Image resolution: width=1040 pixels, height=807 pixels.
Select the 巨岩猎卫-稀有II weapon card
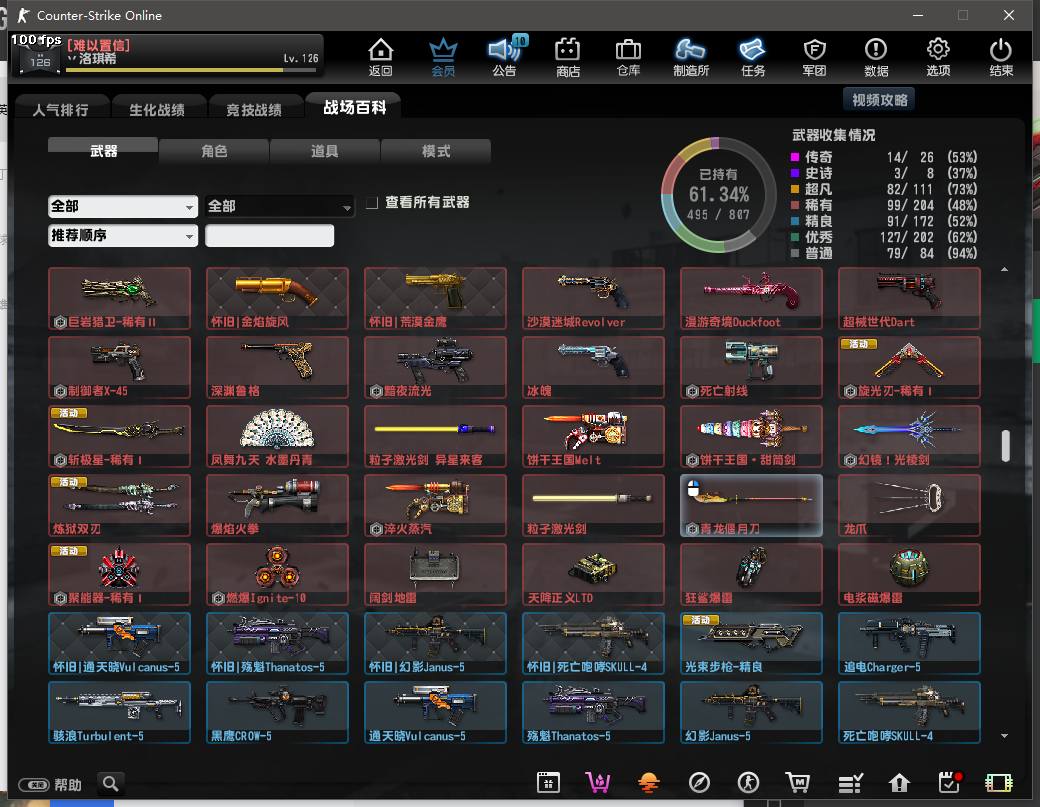tap(119, 298)
